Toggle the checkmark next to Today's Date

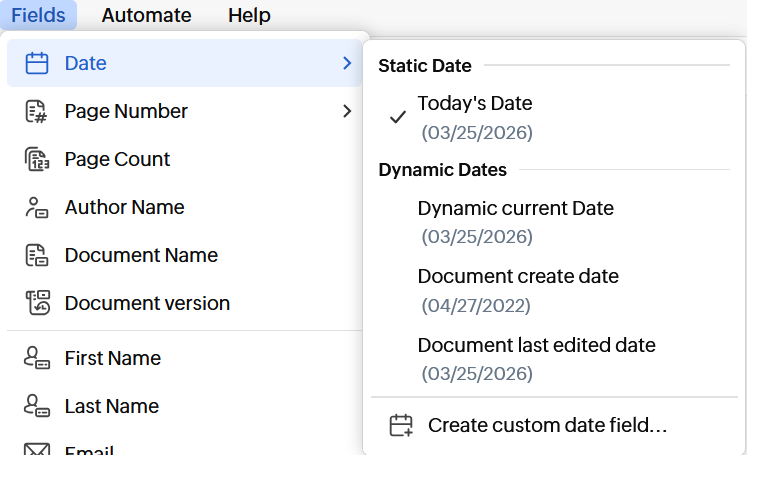pyautogui.click(x=398, y=117)
